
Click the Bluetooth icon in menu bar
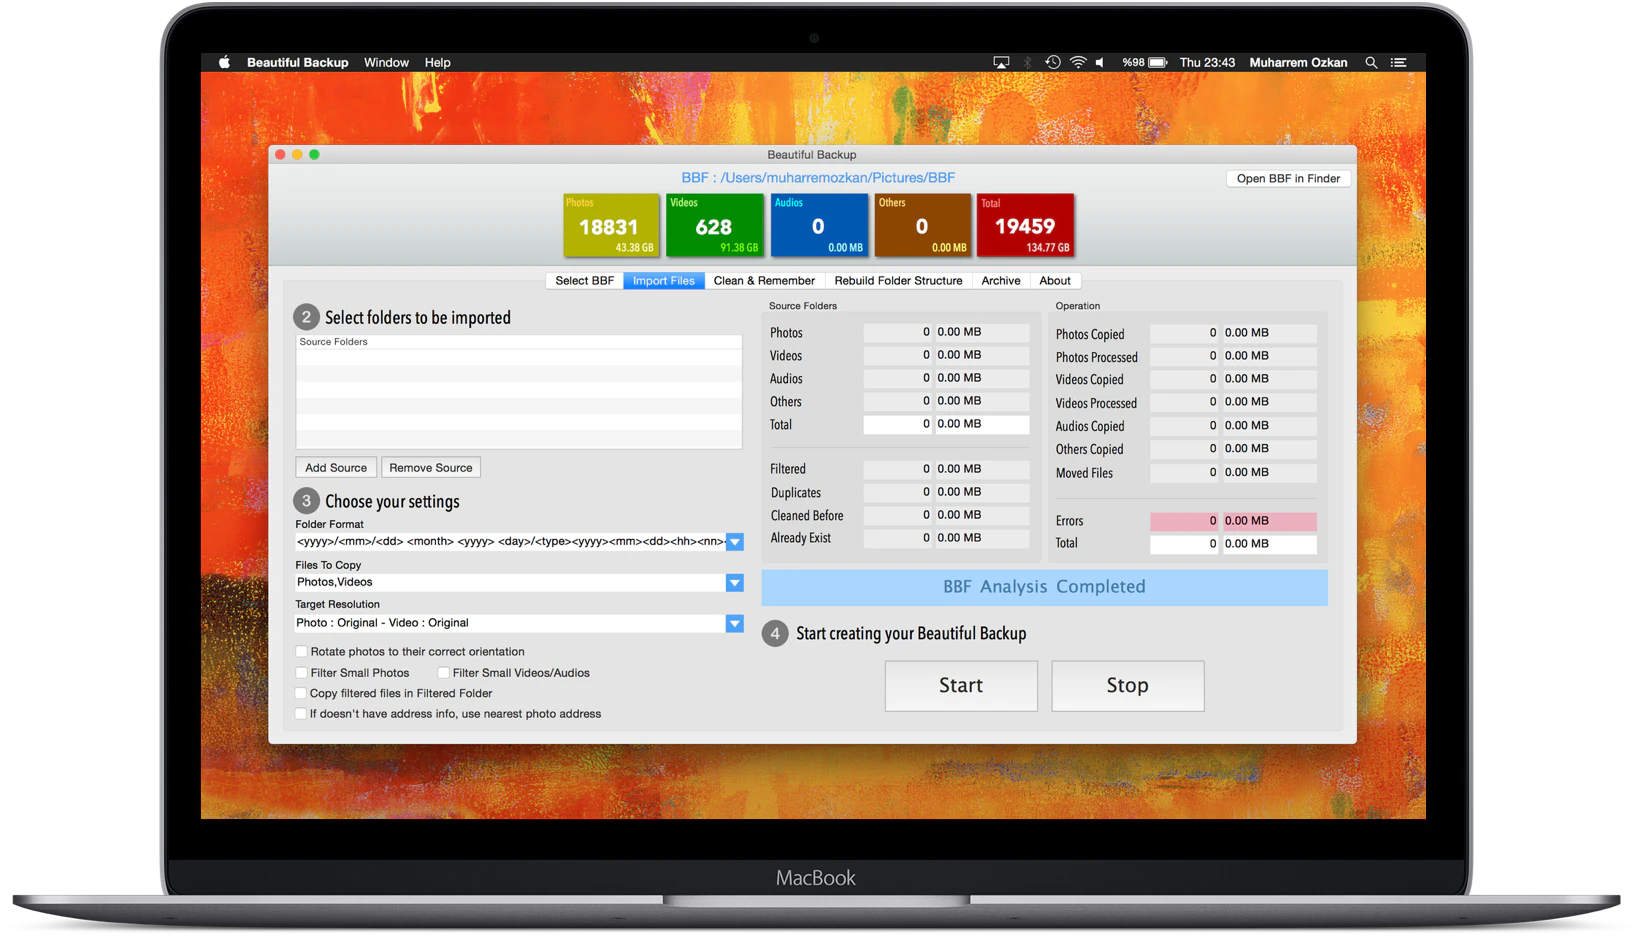[1027, 62]
